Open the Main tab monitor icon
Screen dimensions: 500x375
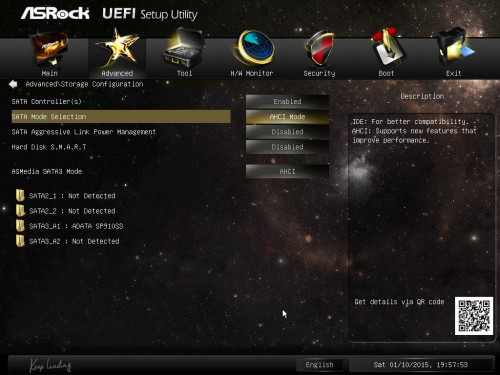pyautogui.click(x=49, y=49)
